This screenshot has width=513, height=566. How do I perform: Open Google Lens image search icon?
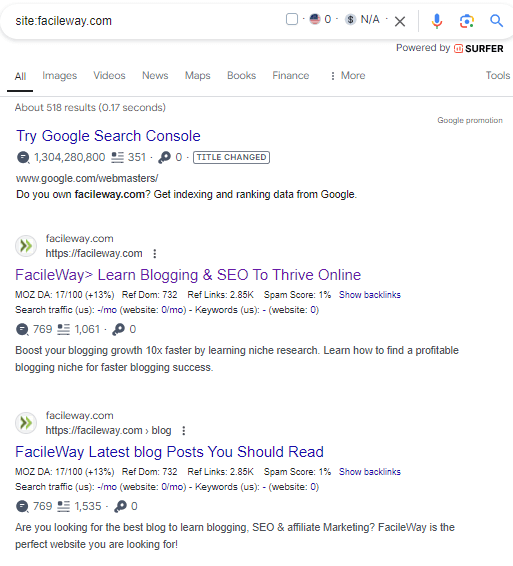tap(466, 21)
